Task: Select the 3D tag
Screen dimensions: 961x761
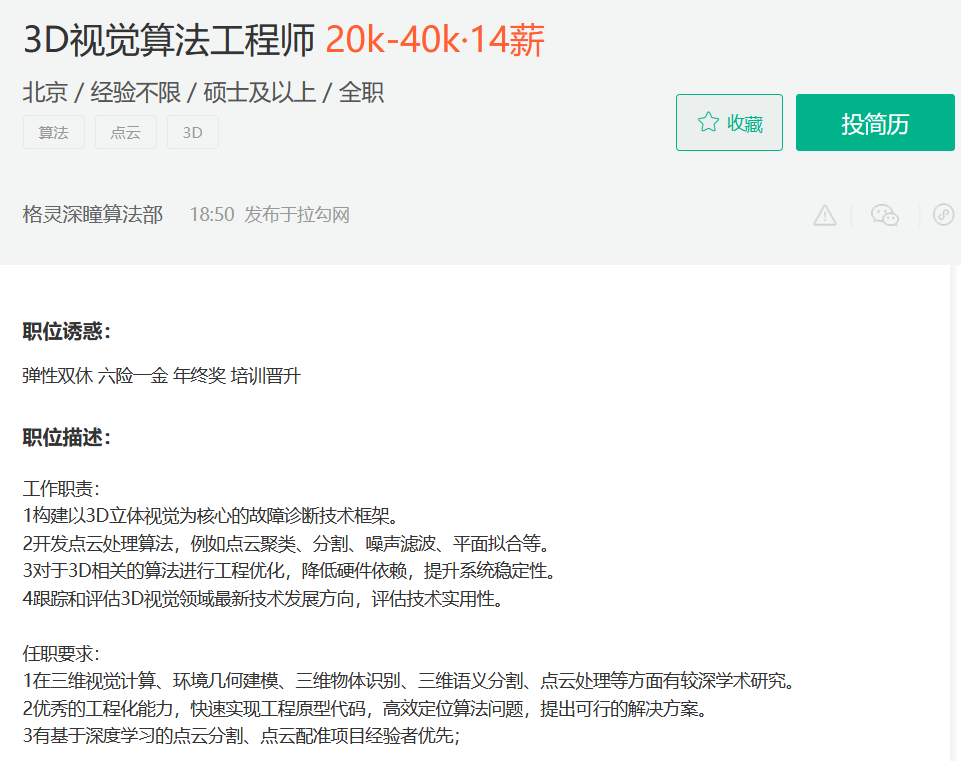Action: pyautogui.click(x=192, y=132)
